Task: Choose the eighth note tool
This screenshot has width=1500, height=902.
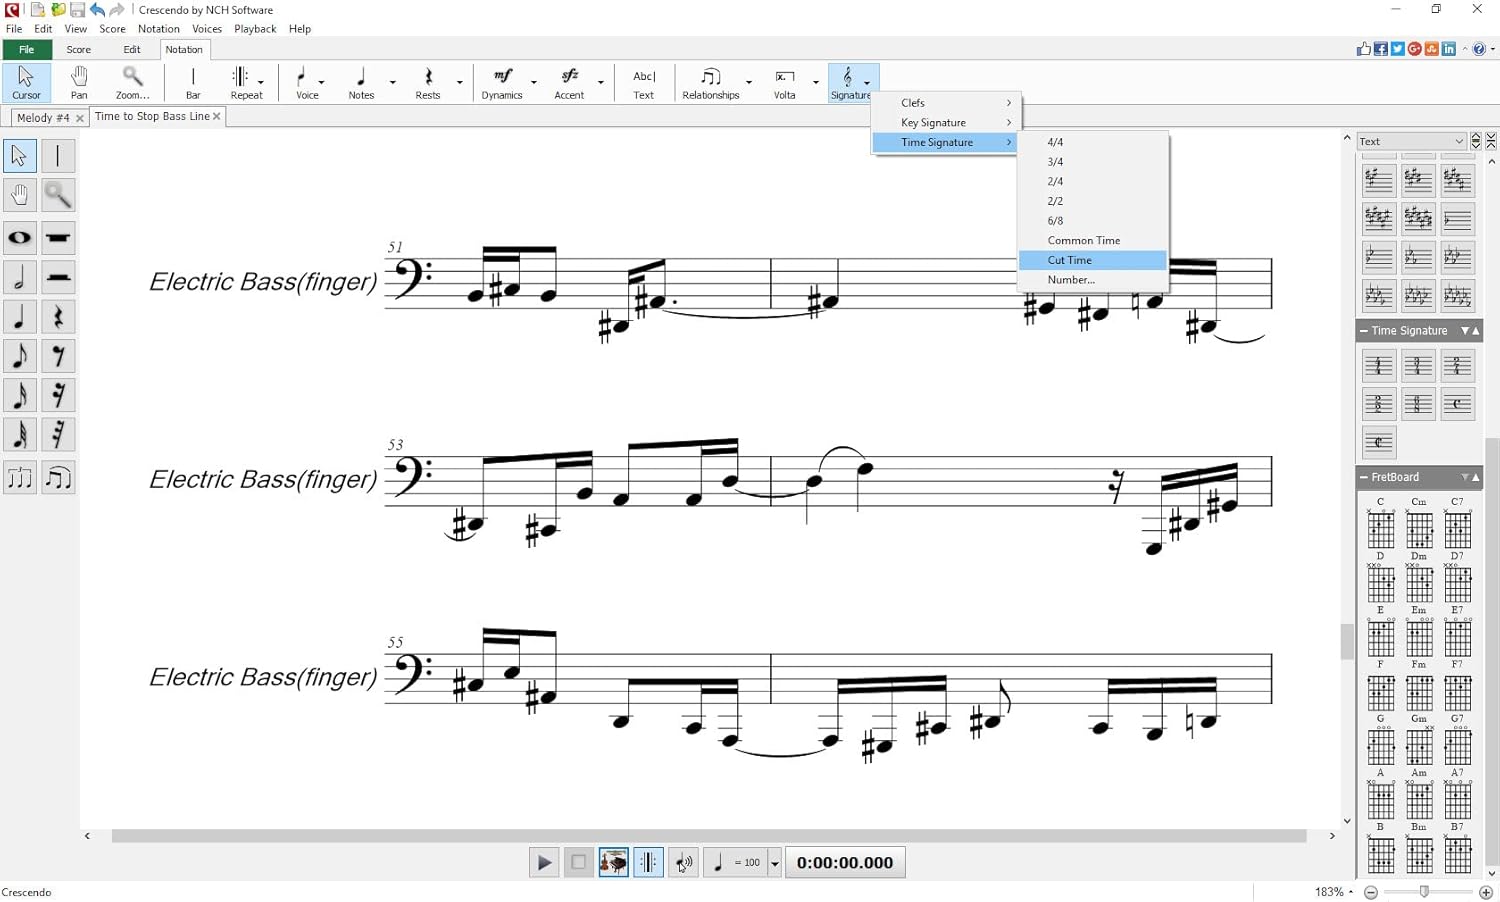Action: click(x=19, y=355)
